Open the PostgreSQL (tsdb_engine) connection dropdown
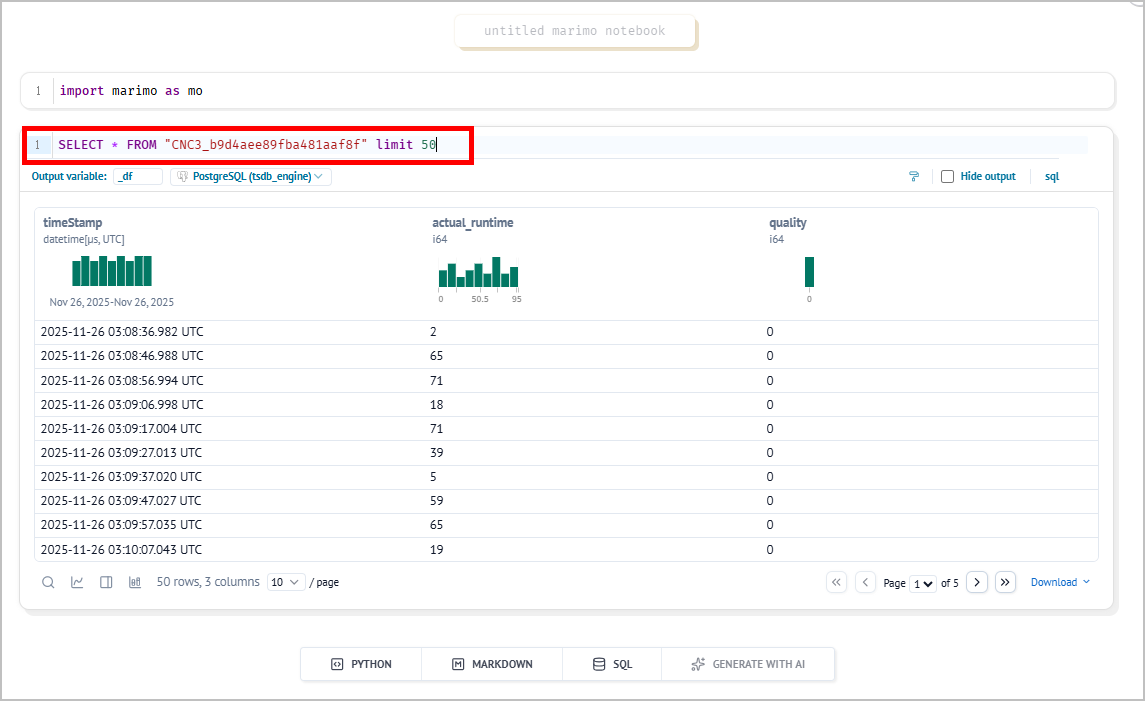This screenshot has height=701, width=1145. click(251, 177)
